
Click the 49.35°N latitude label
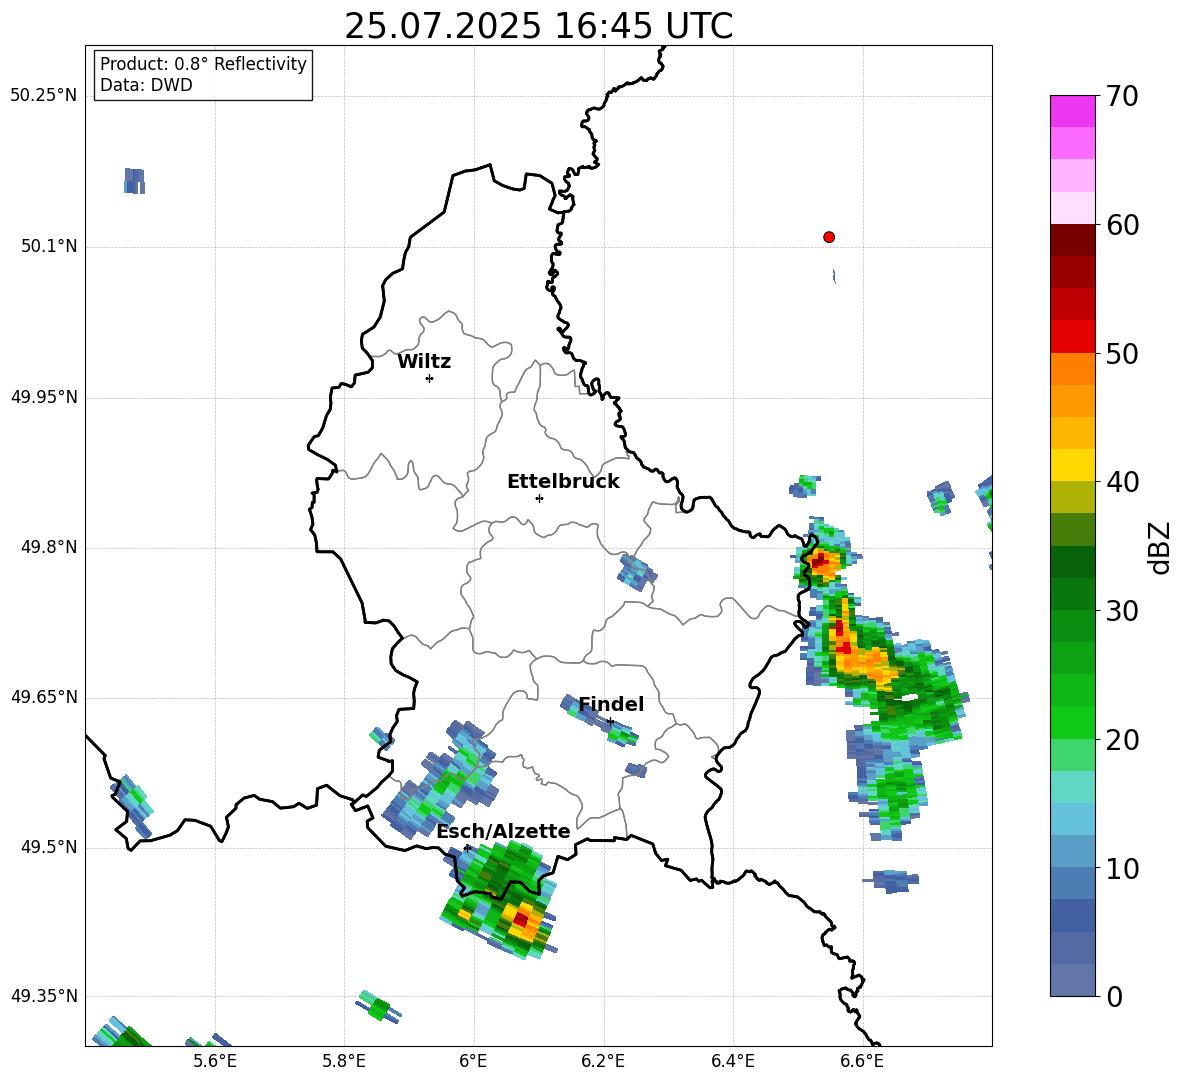44,997
